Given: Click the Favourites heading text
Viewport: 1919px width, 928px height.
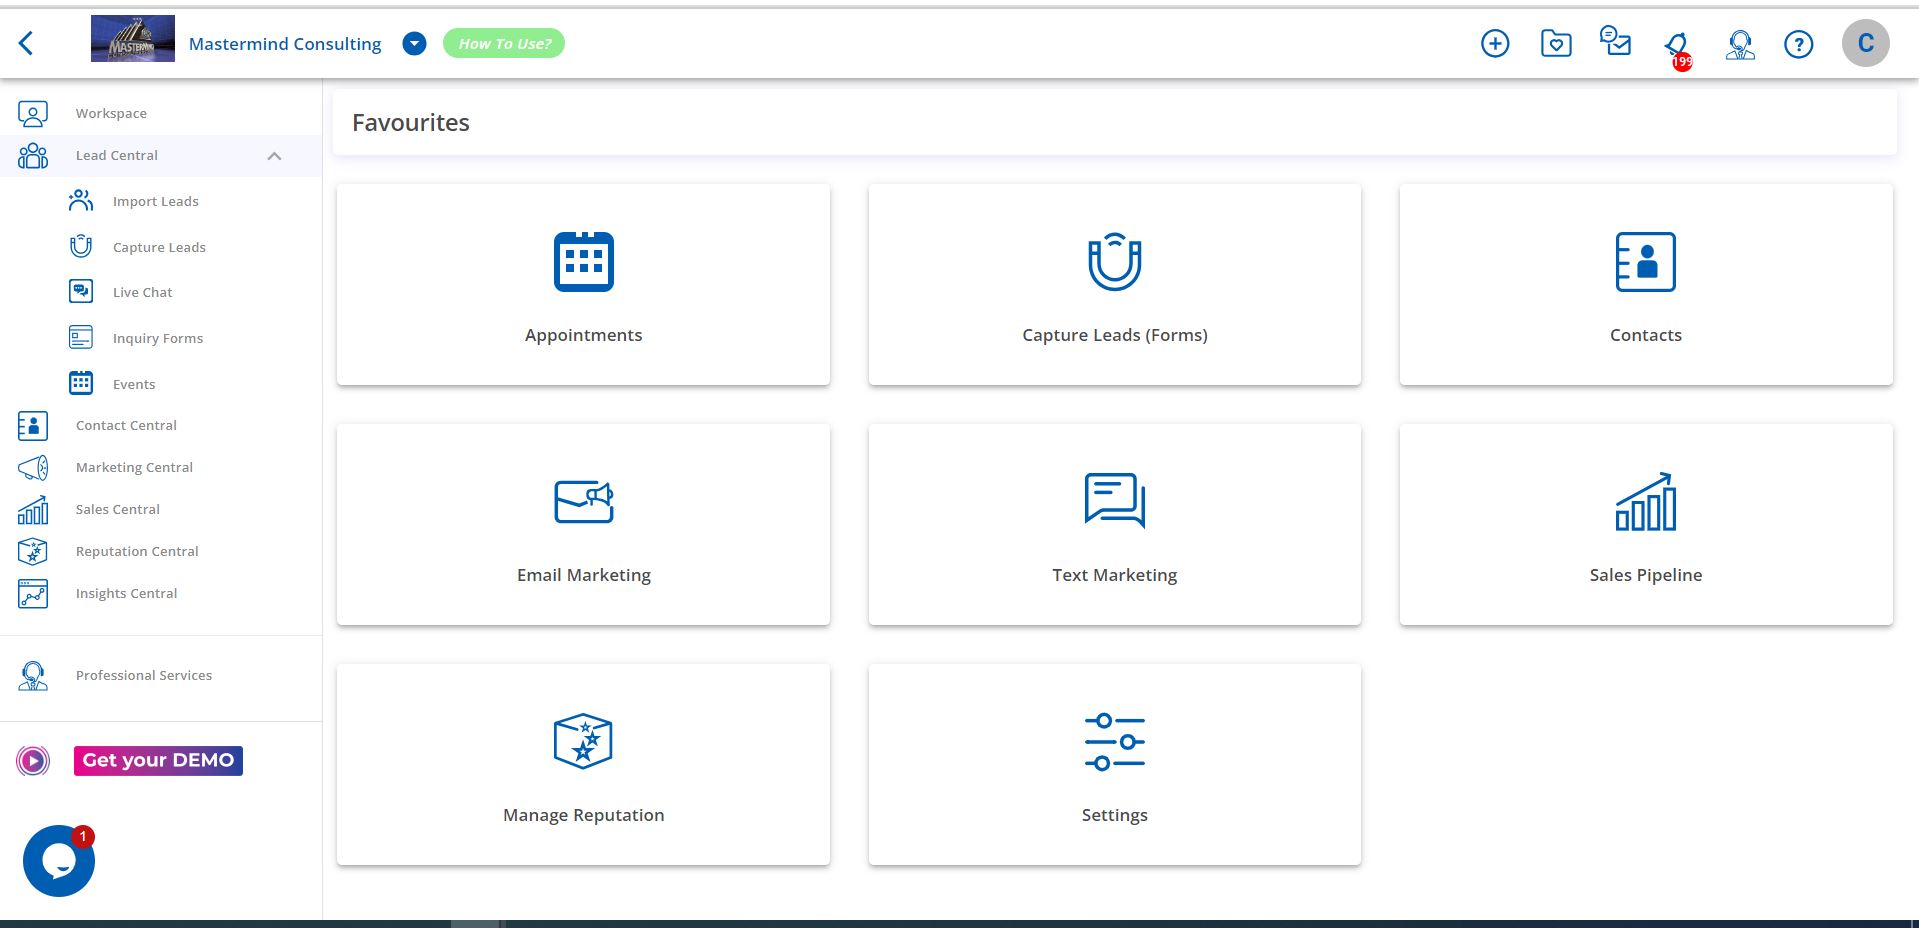Looking at the screenshot, I should pyautogui.click(x=411, y=122).
